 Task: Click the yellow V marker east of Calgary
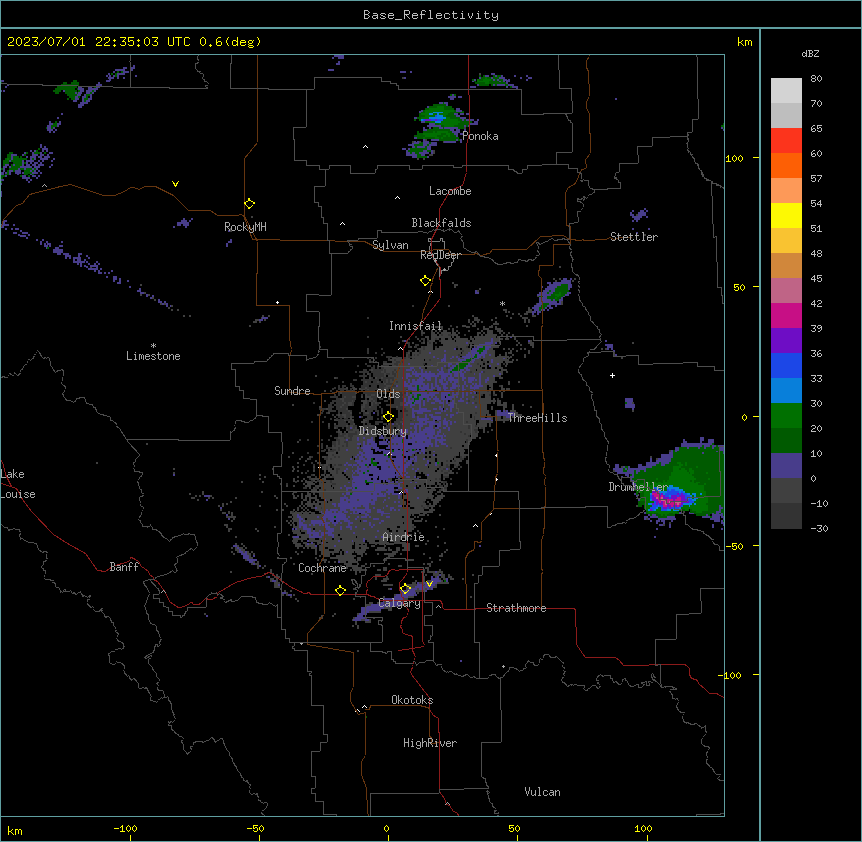[429, 584]
